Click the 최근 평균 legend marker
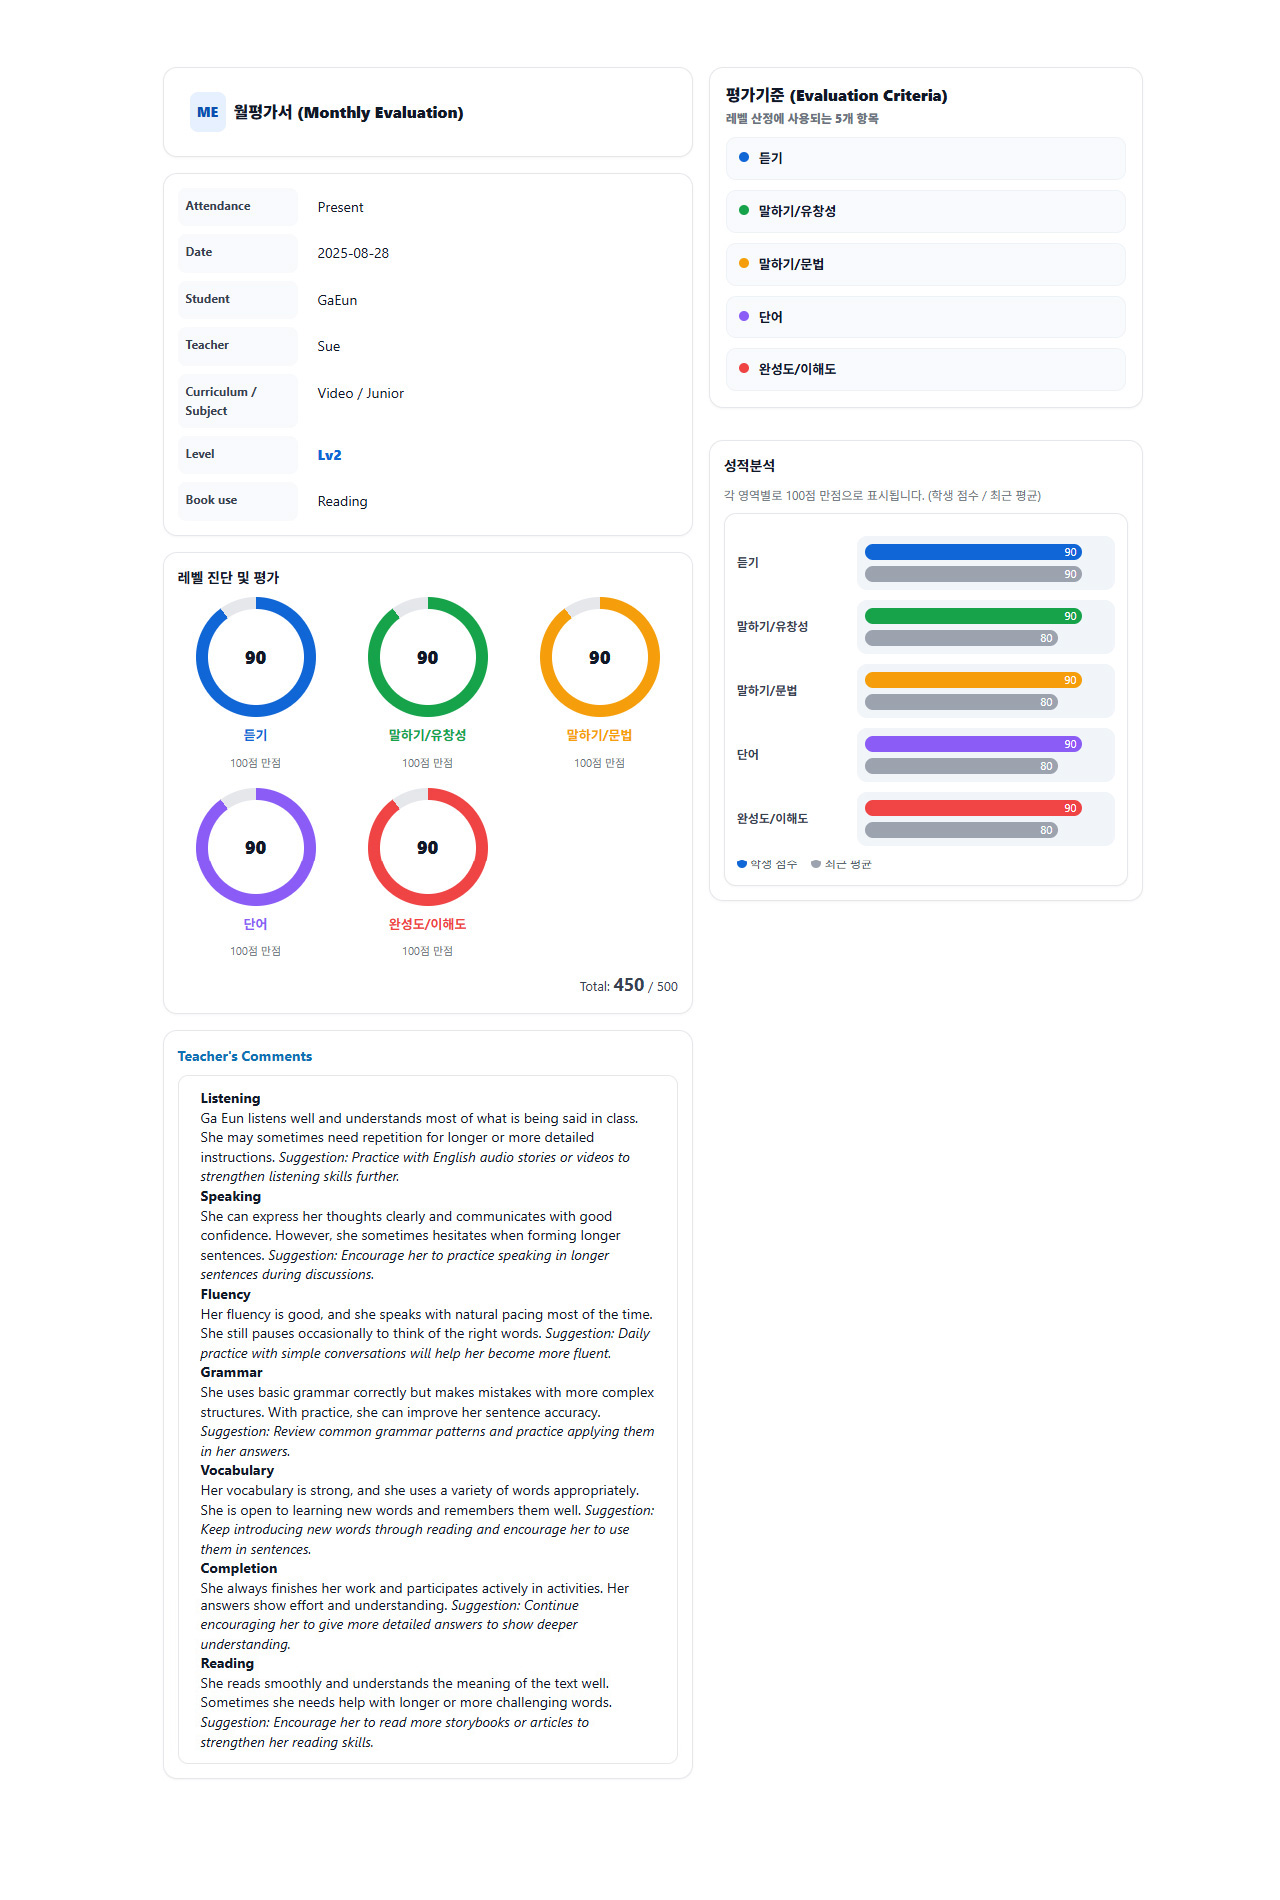Viewport: 1280px width, 1900px height. (x=816, y=864)
